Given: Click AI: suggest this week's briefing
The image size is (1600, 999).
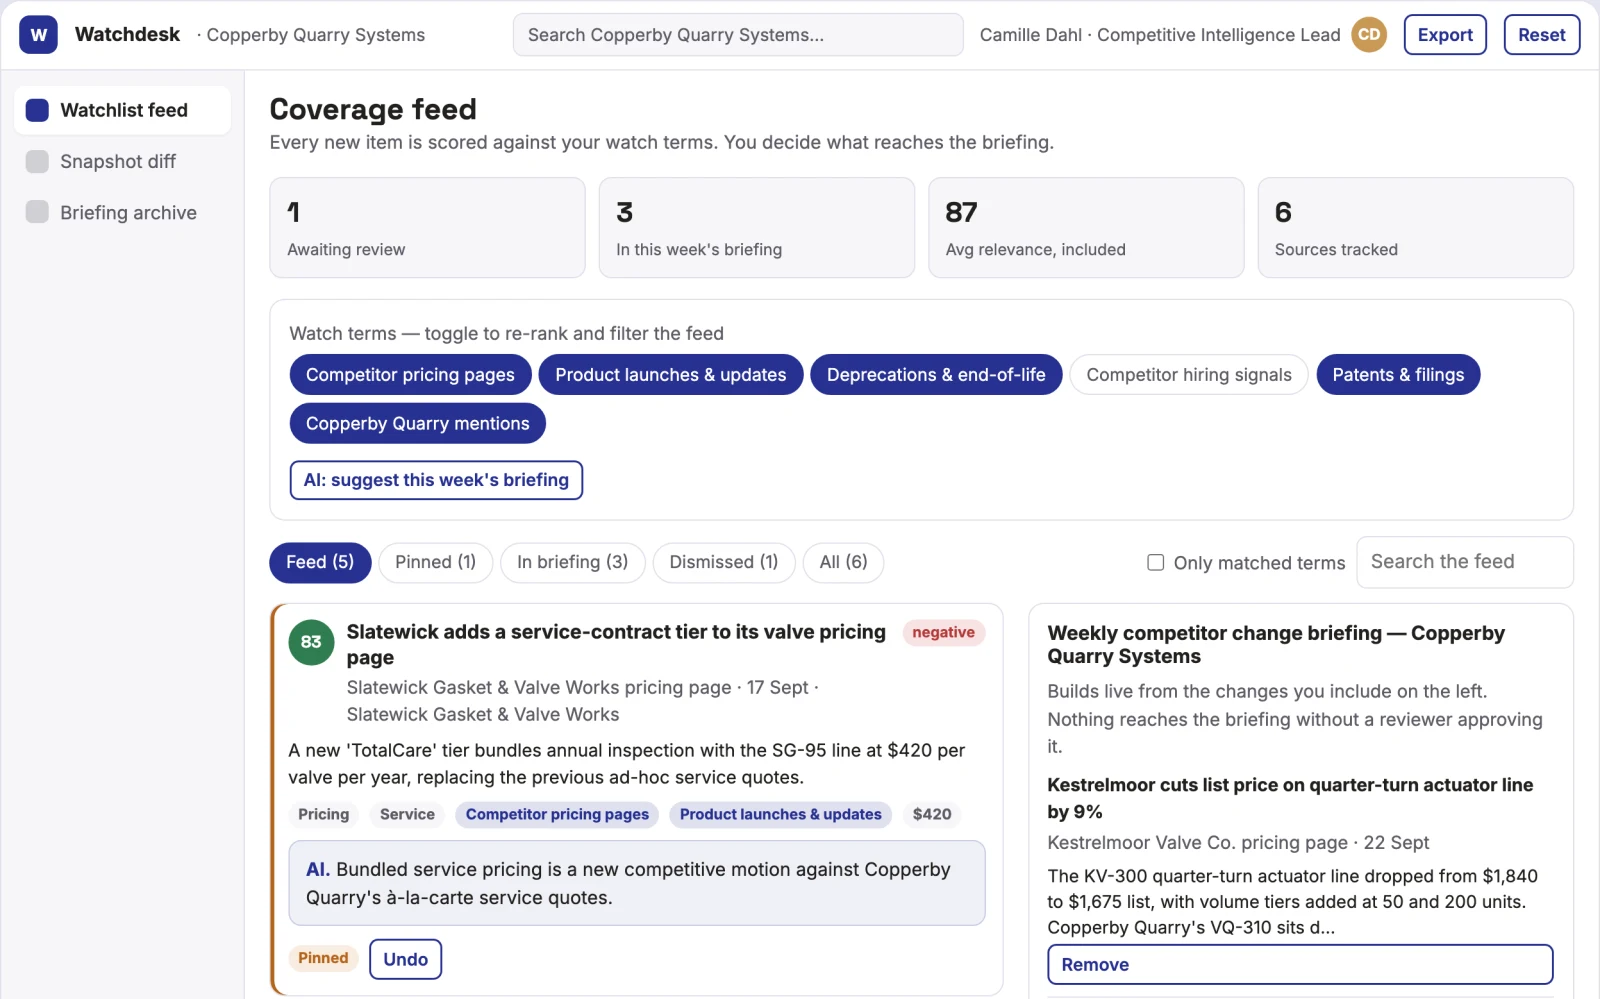Looking at the screenshot, I should pos(436,480).
